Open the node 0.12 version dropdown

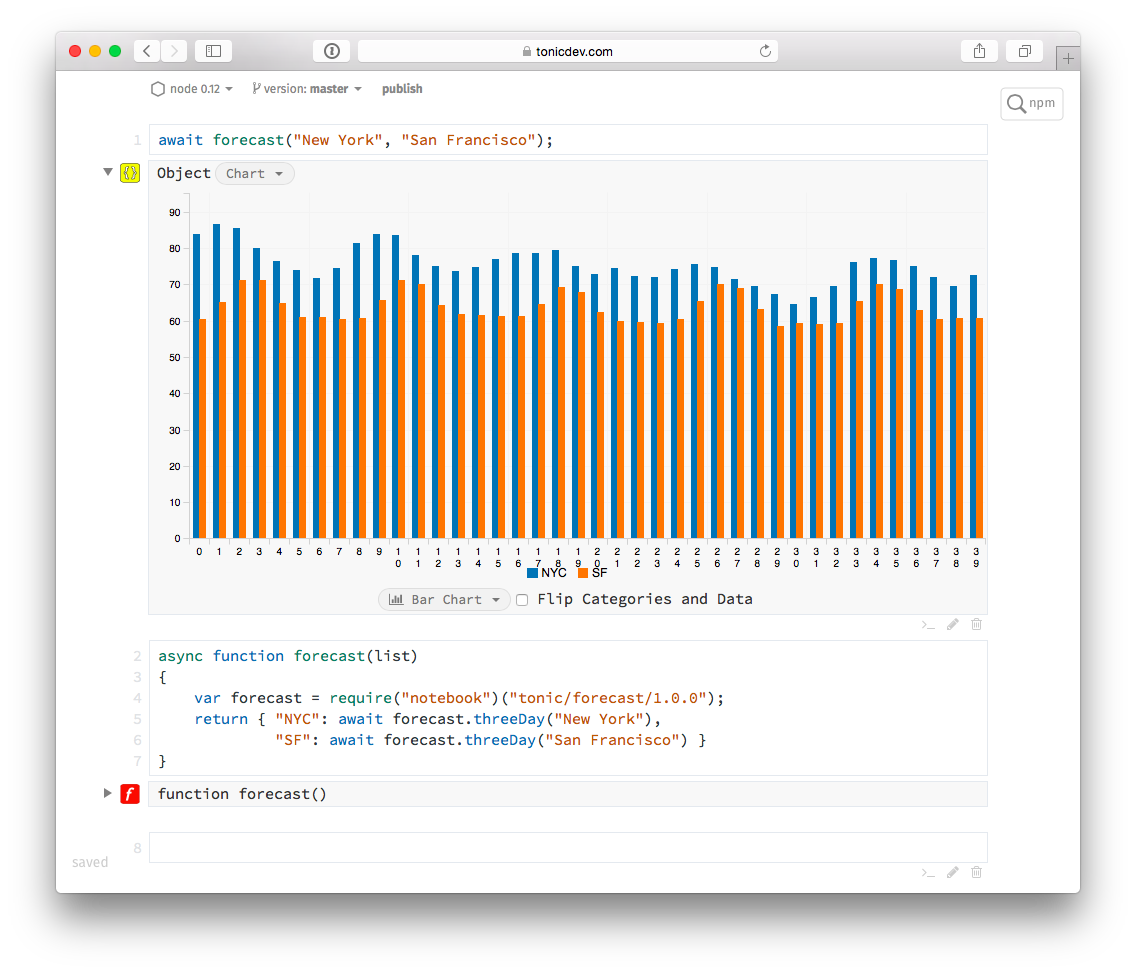[x=192, y=89]
